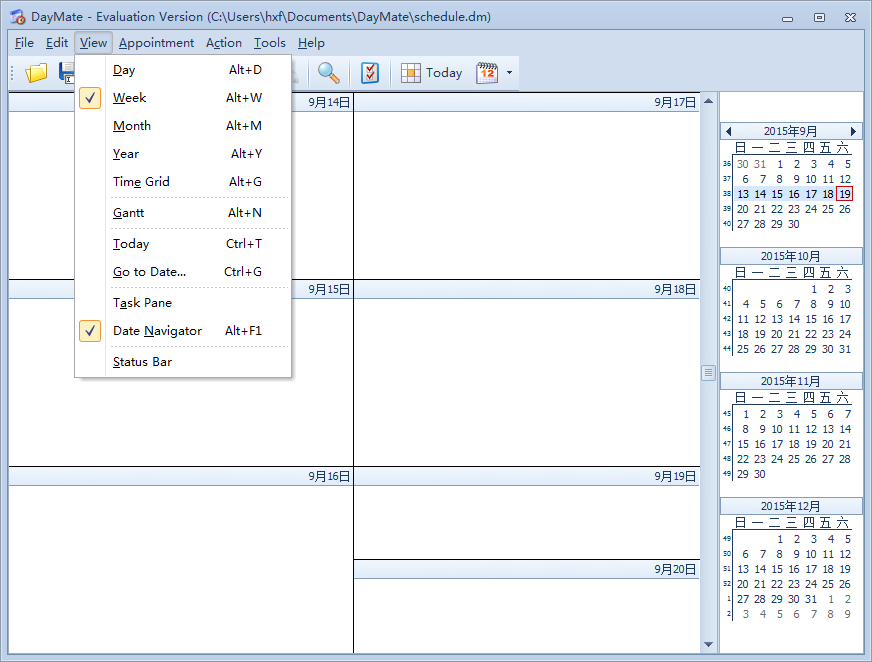Click the vertical scrollbar down arrow

point(709,644)
